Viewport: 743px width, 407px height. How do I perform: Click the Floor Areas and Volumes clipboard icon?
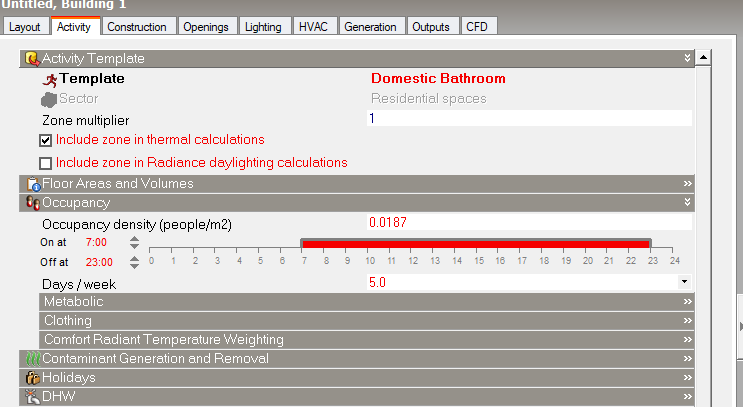(x=34, y=184)
